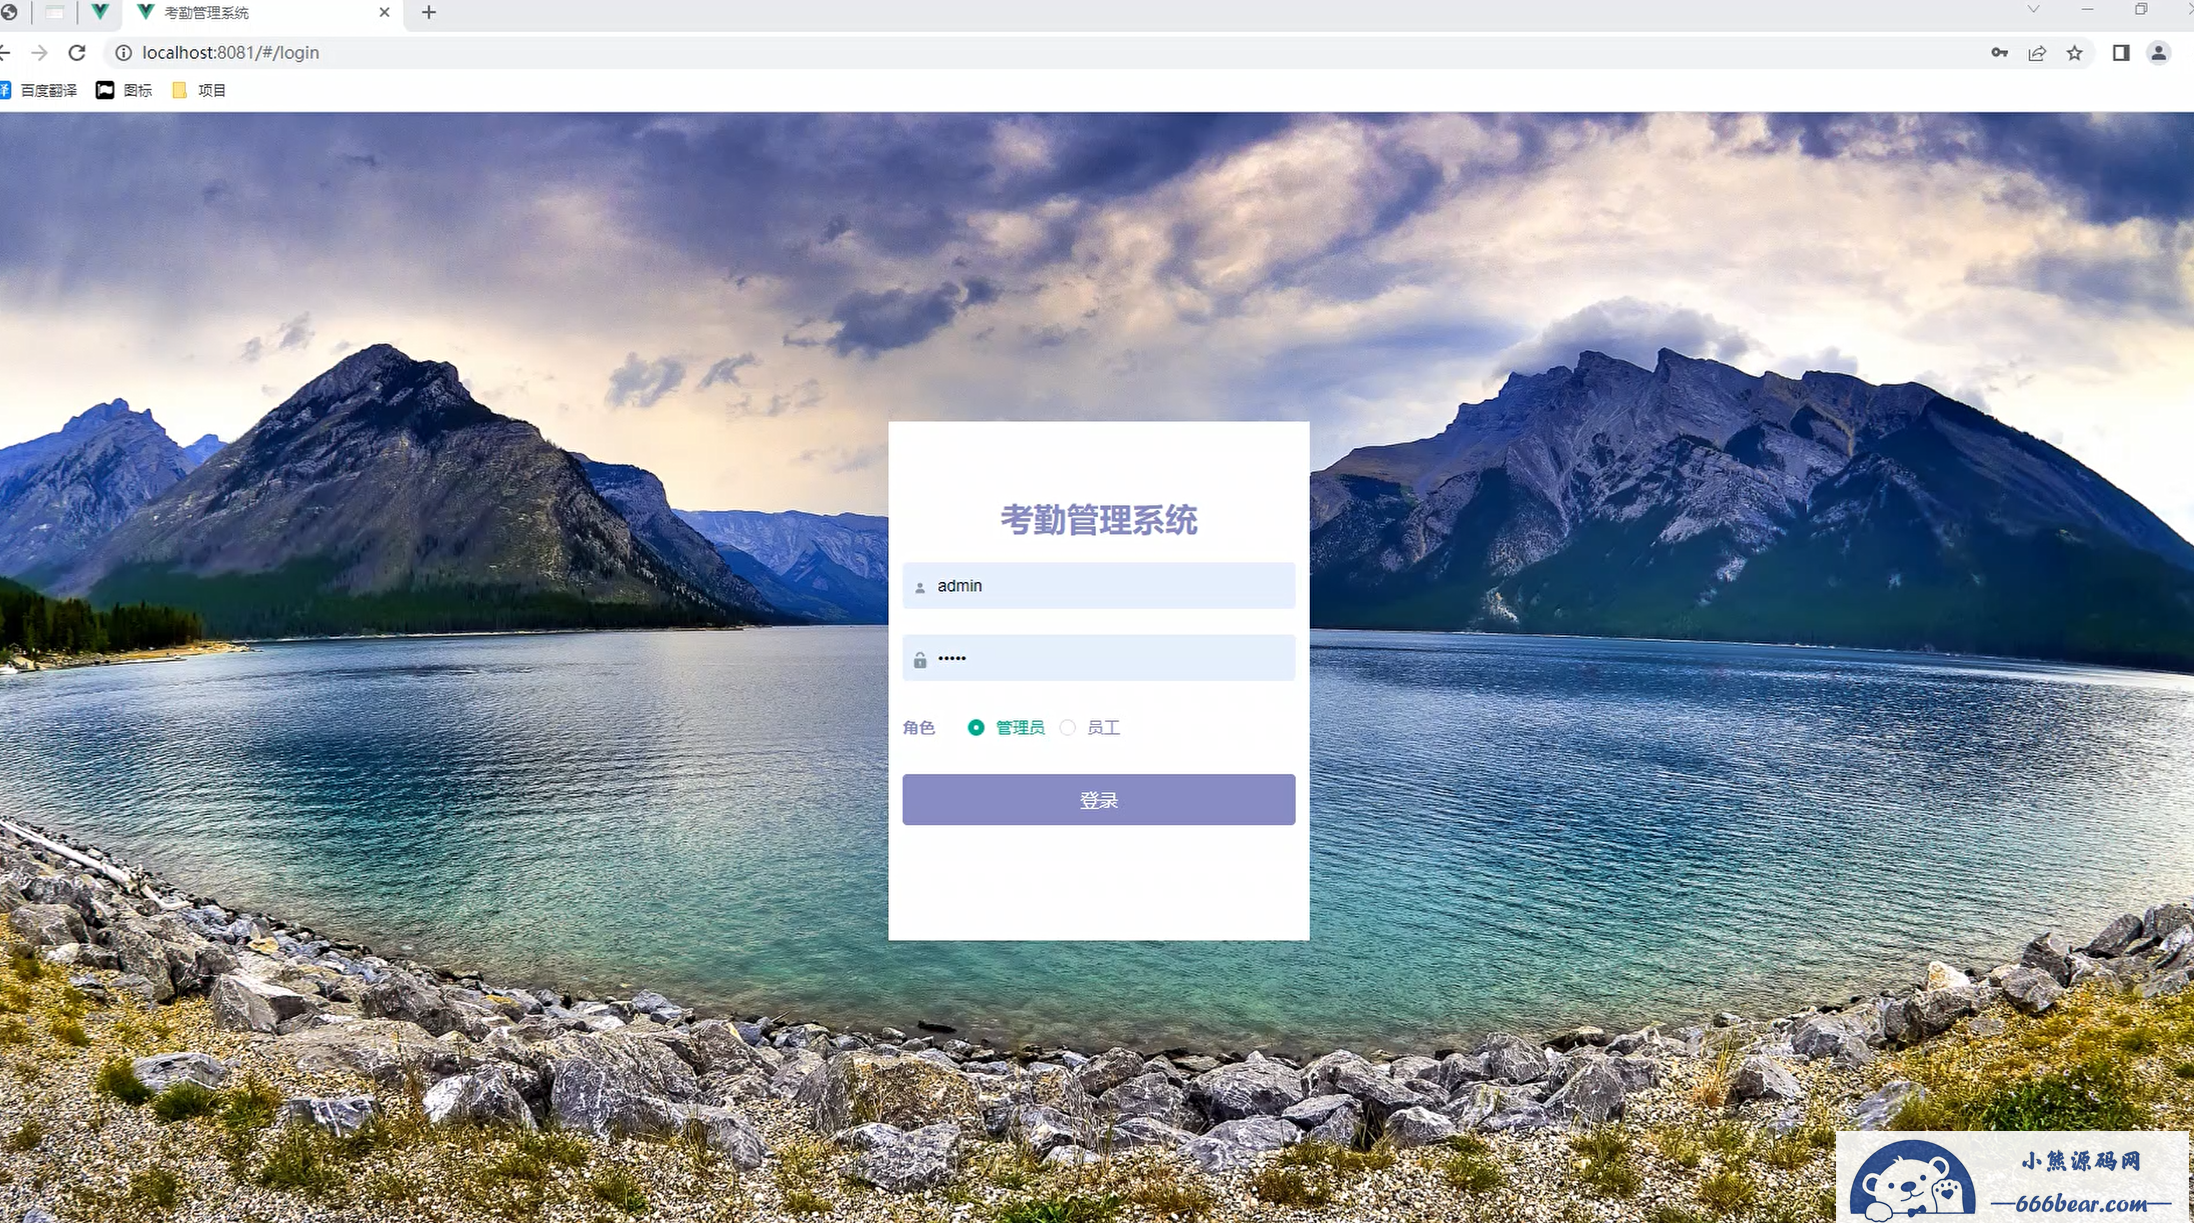Viewport: 2194px width, 1223px height.
Task: Open the user profile avatar icon
Action: pyautogui.click(x=2159, y=53)
